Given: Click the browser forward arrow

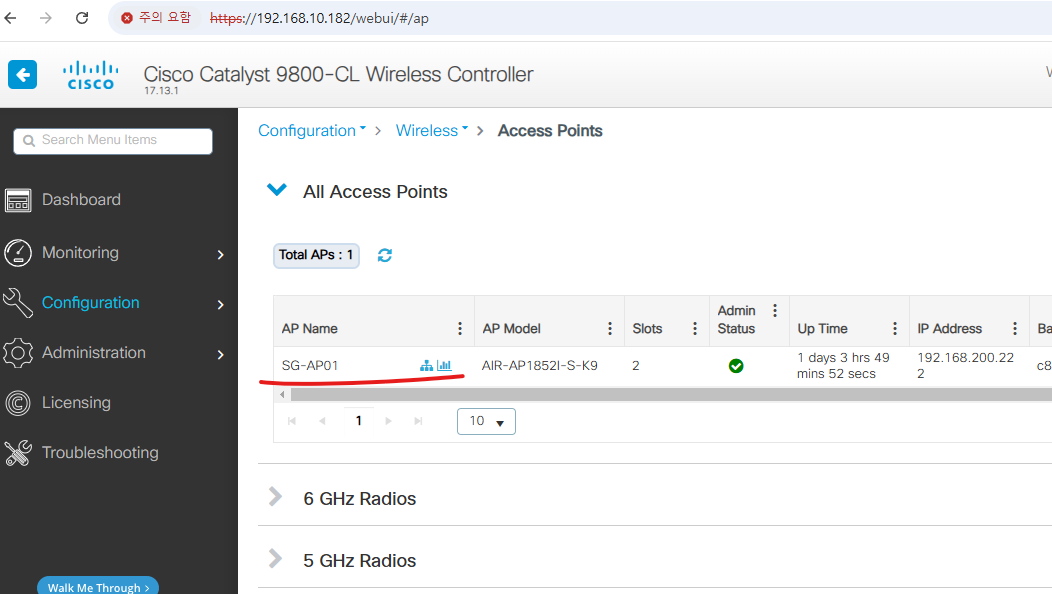Looking at the screenshot, I should (46, 18).
